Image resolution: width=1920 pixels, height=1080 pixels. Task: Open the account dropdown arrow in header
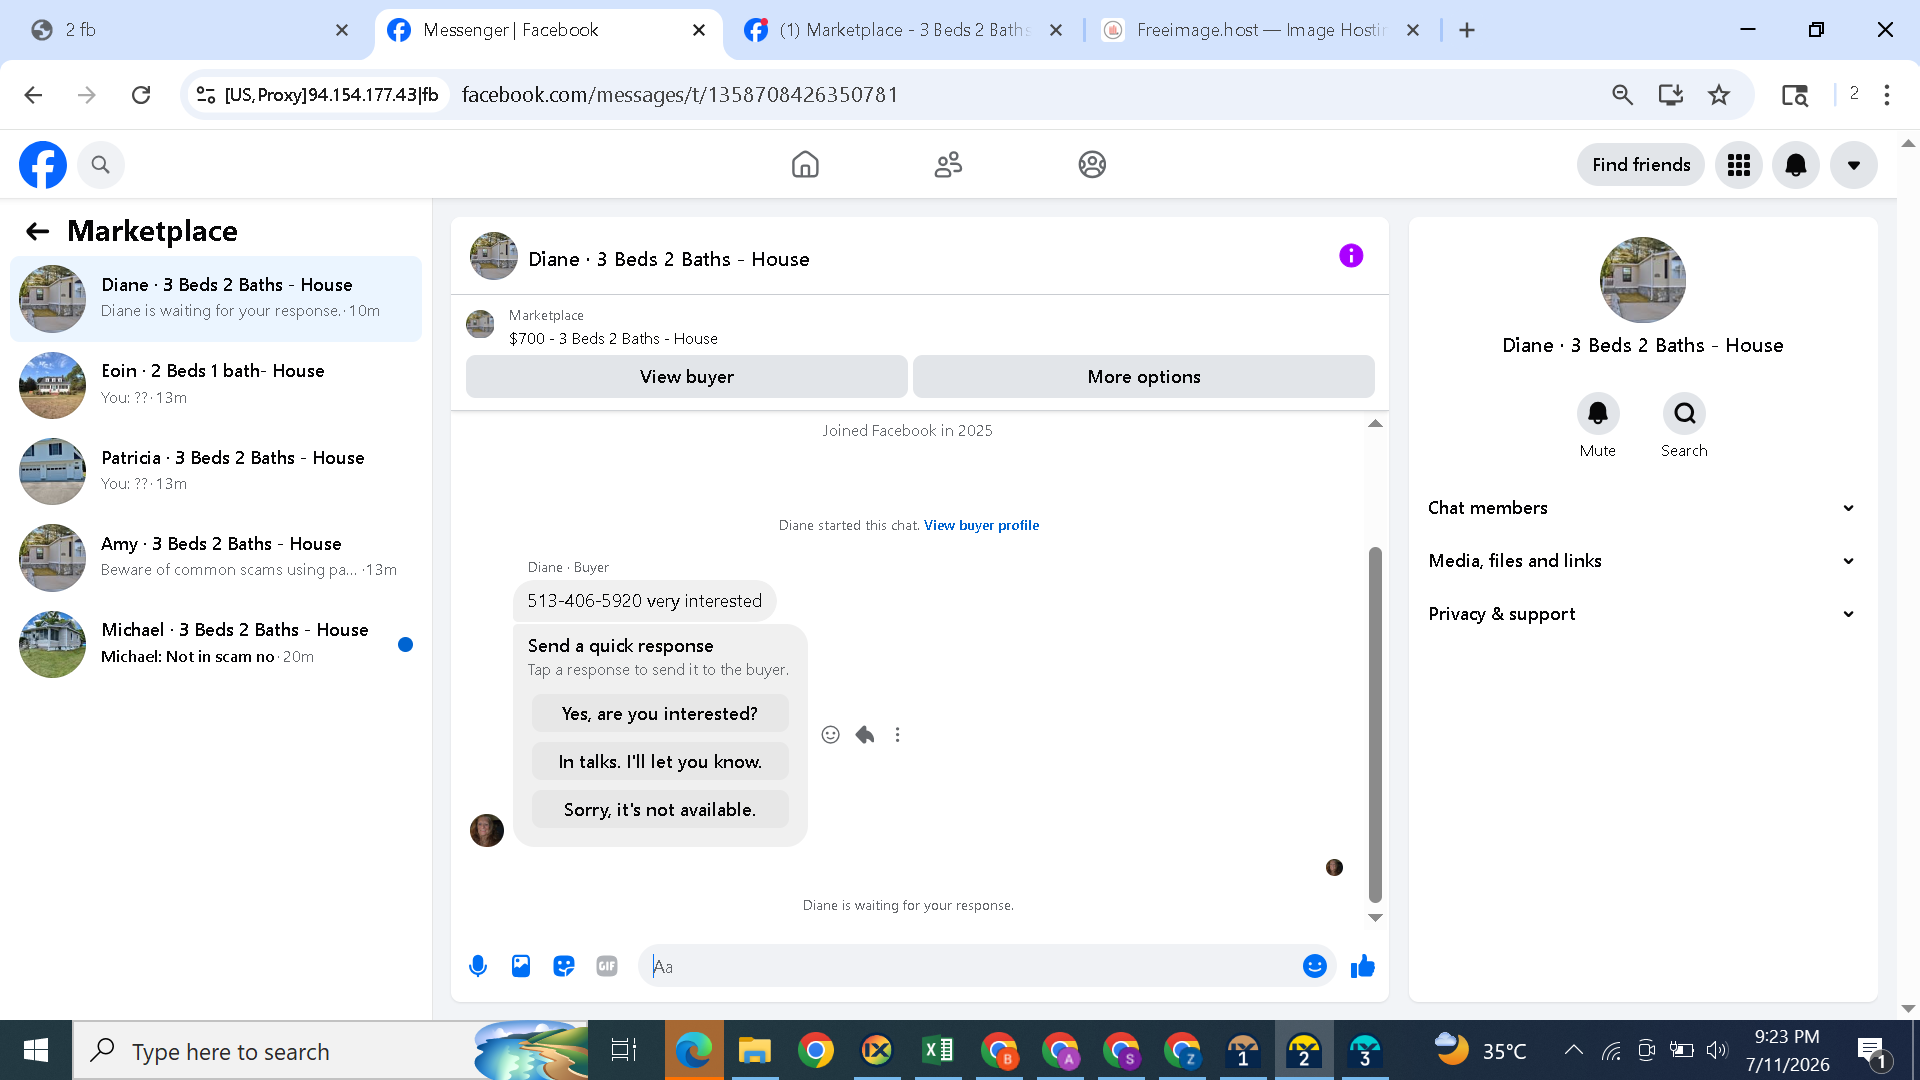(x=1854, y=165)
